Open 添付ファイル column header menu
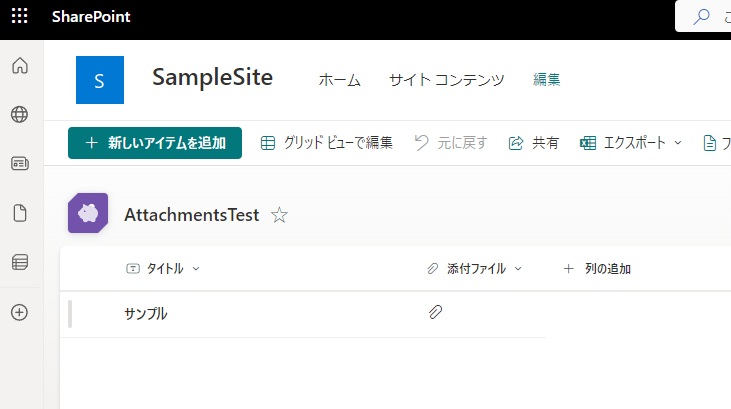Screen dimensions: 731x409 click(x=475, y=269)
